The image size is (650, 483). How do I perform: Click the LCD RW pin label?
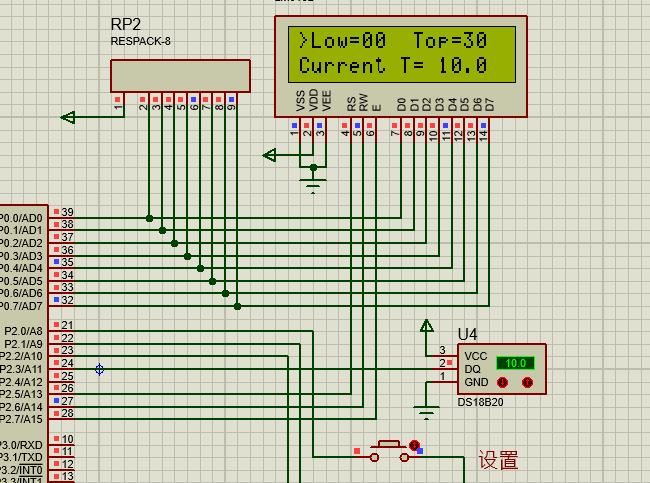pos(363,102)
